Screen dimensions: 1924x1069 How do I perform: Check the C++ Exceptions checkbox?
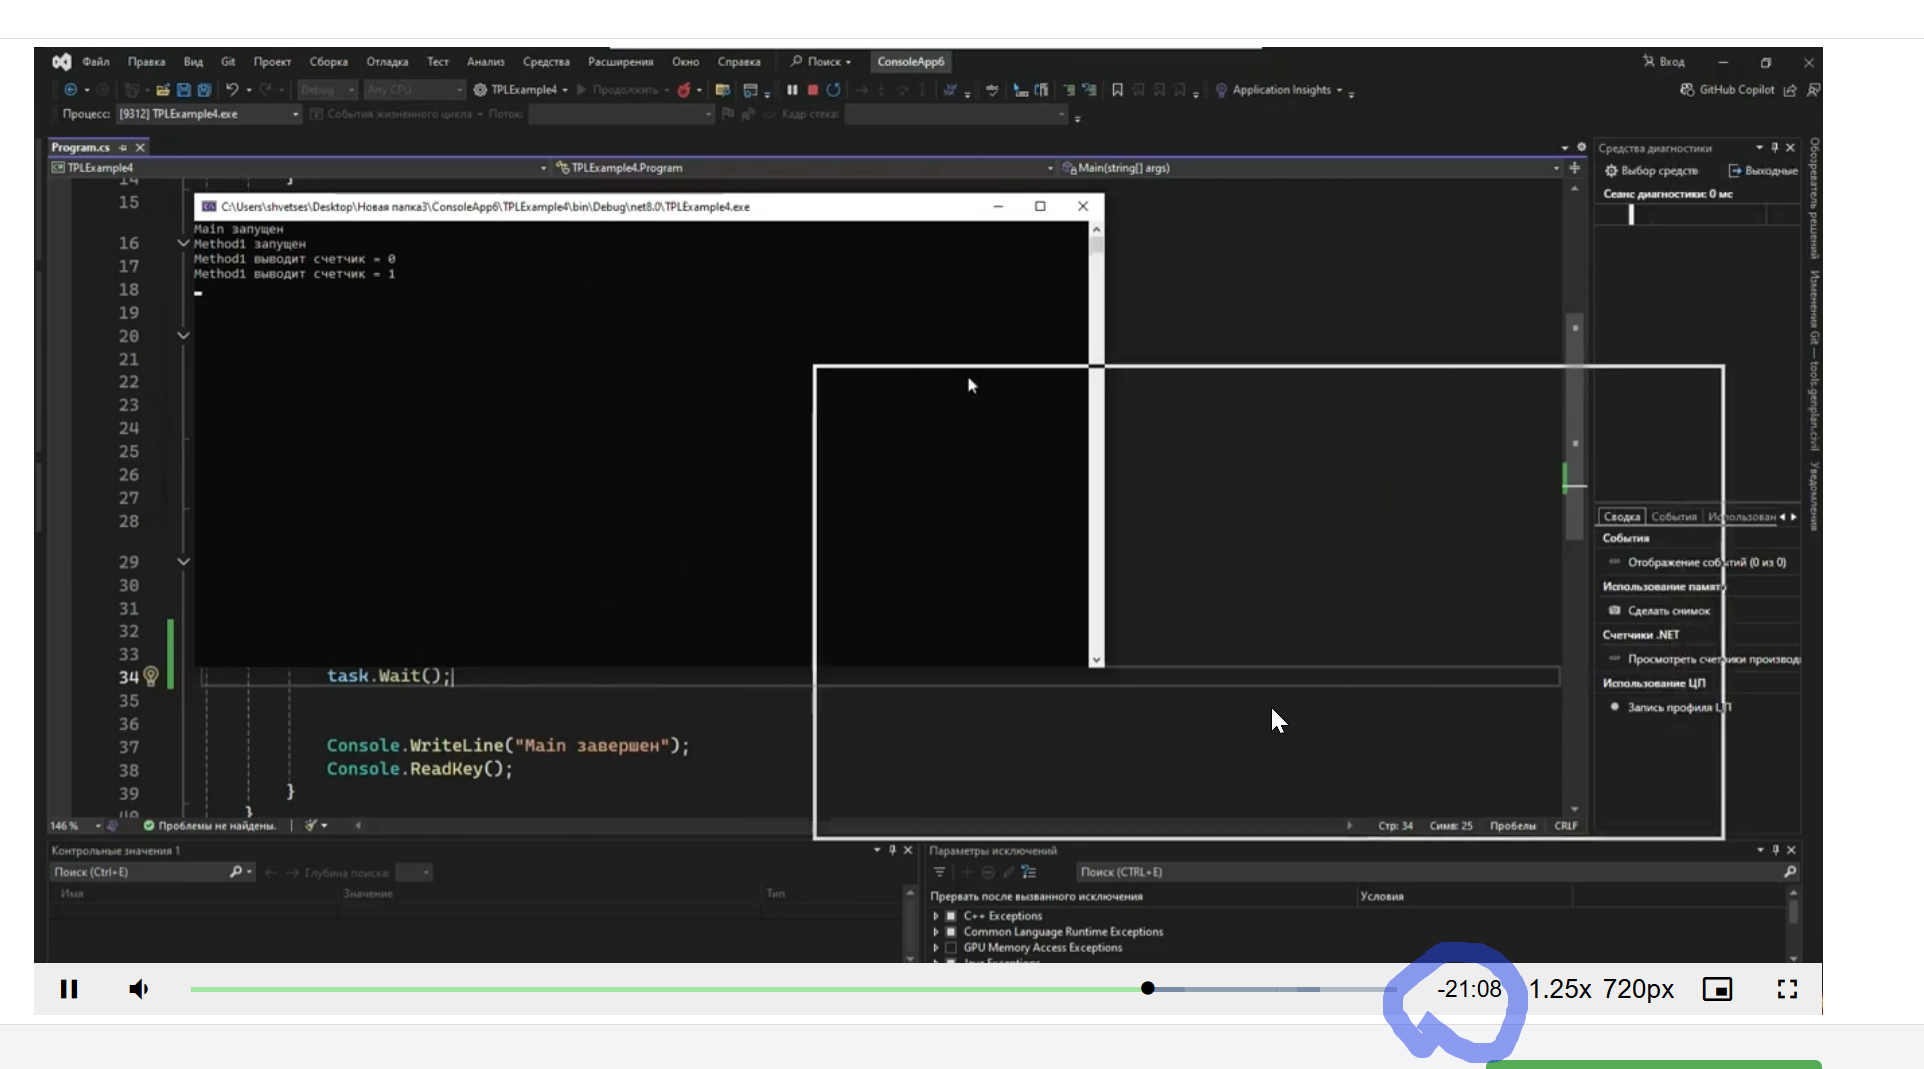[951, 916]
